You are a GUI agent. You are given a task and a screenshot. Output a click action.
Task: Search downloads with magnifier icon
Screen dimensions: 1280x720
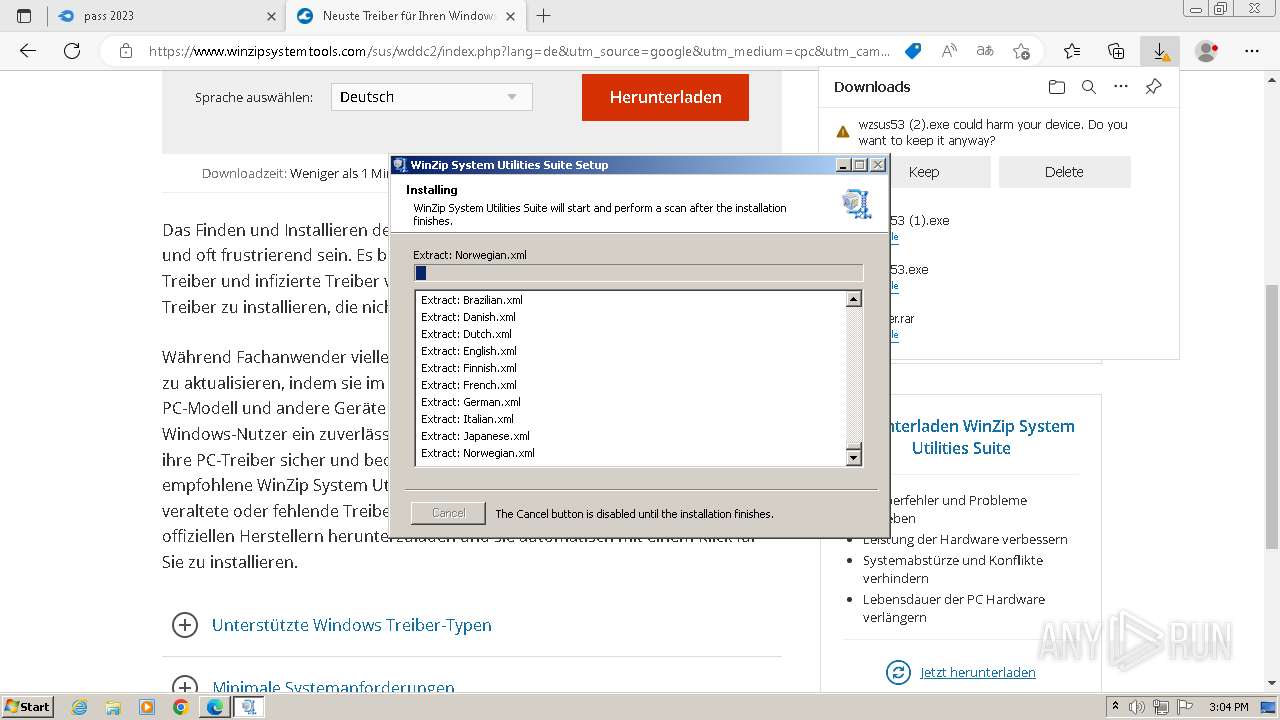pyautogui.click(x=1089, y=87)
